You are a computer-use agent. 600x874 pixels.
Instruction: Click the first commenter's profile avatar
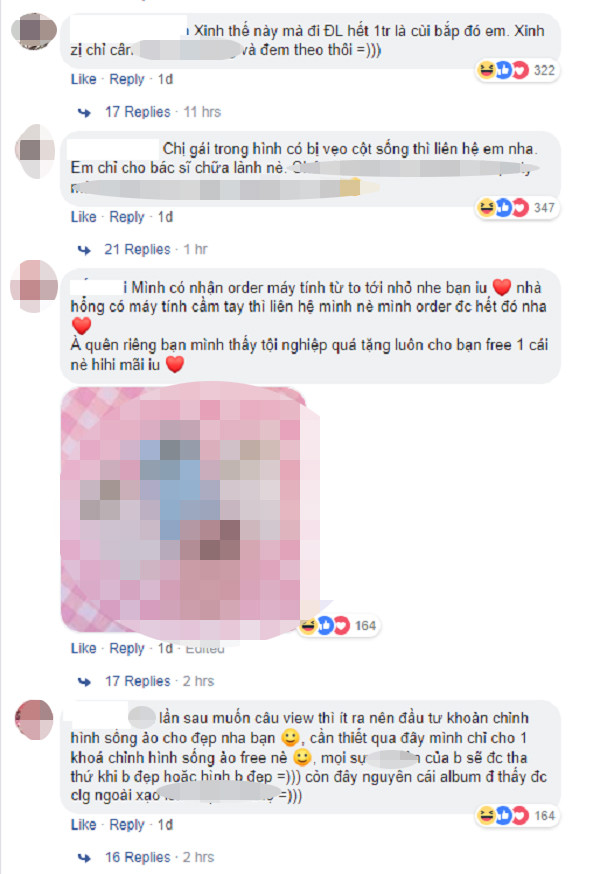point(34,31)
